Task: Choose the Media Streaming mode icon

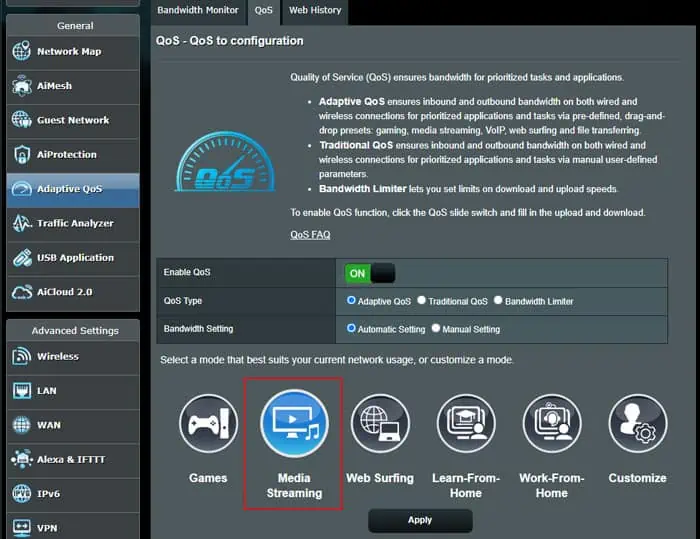Action: click(294, 423)
